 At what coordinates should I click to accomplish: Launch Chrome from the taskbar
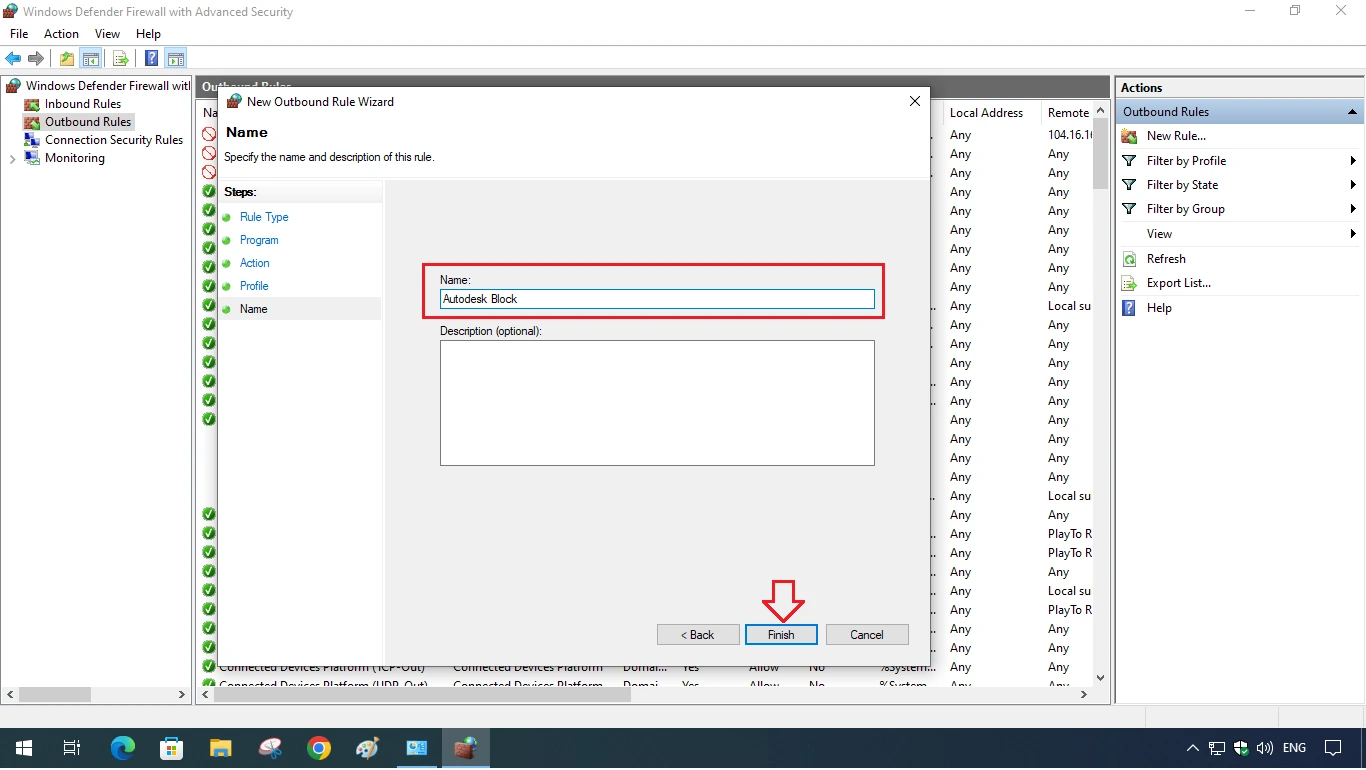click(319, 747)
